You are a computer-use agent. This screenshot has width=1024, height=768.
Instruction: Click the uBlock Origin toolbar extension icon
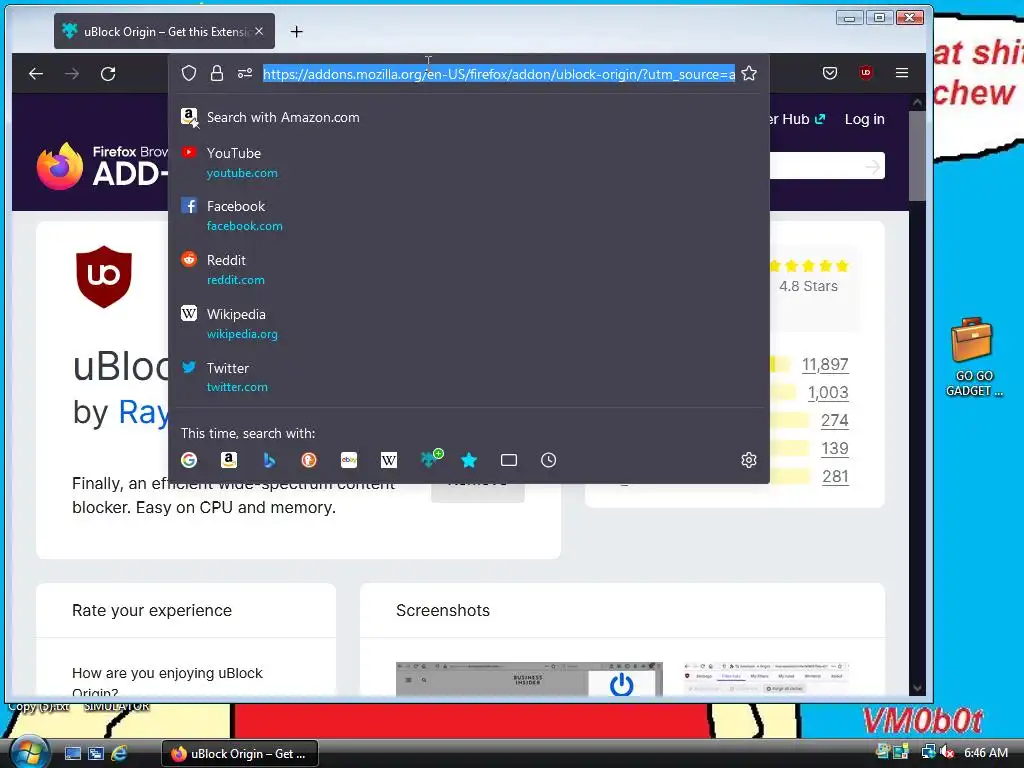point(866,73)
